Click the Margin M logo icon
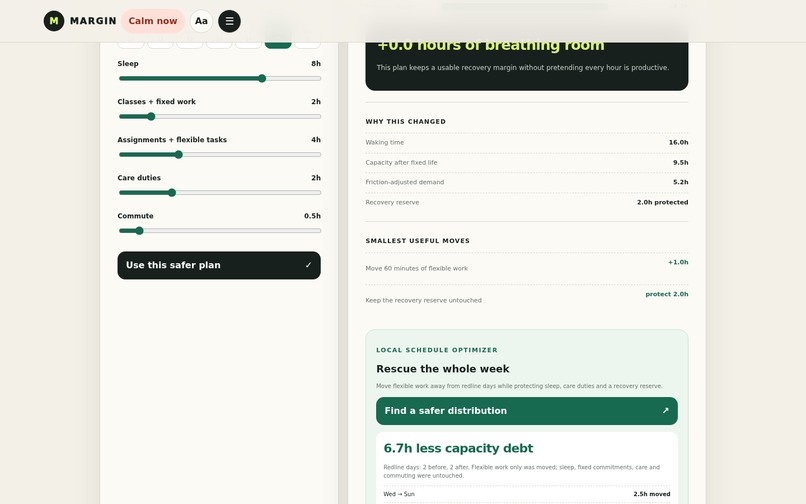The height and width of the screenshot is (504, 806). [54, 21]
